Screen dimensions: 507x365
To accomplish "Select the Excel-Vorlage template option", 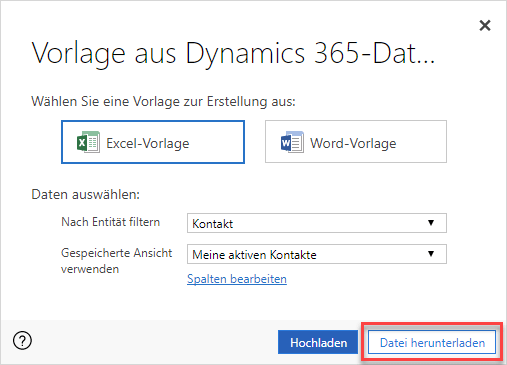I will (x=153, y=142).
